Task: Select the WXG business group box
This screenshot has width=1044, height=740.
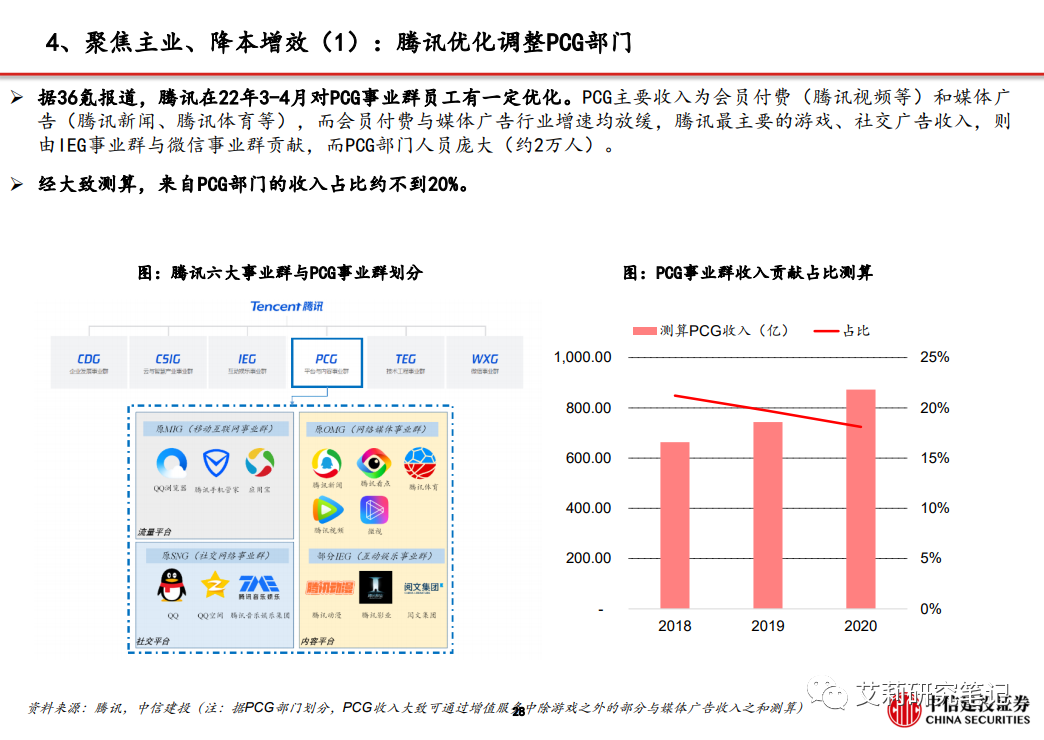Action: click(485, 362)
